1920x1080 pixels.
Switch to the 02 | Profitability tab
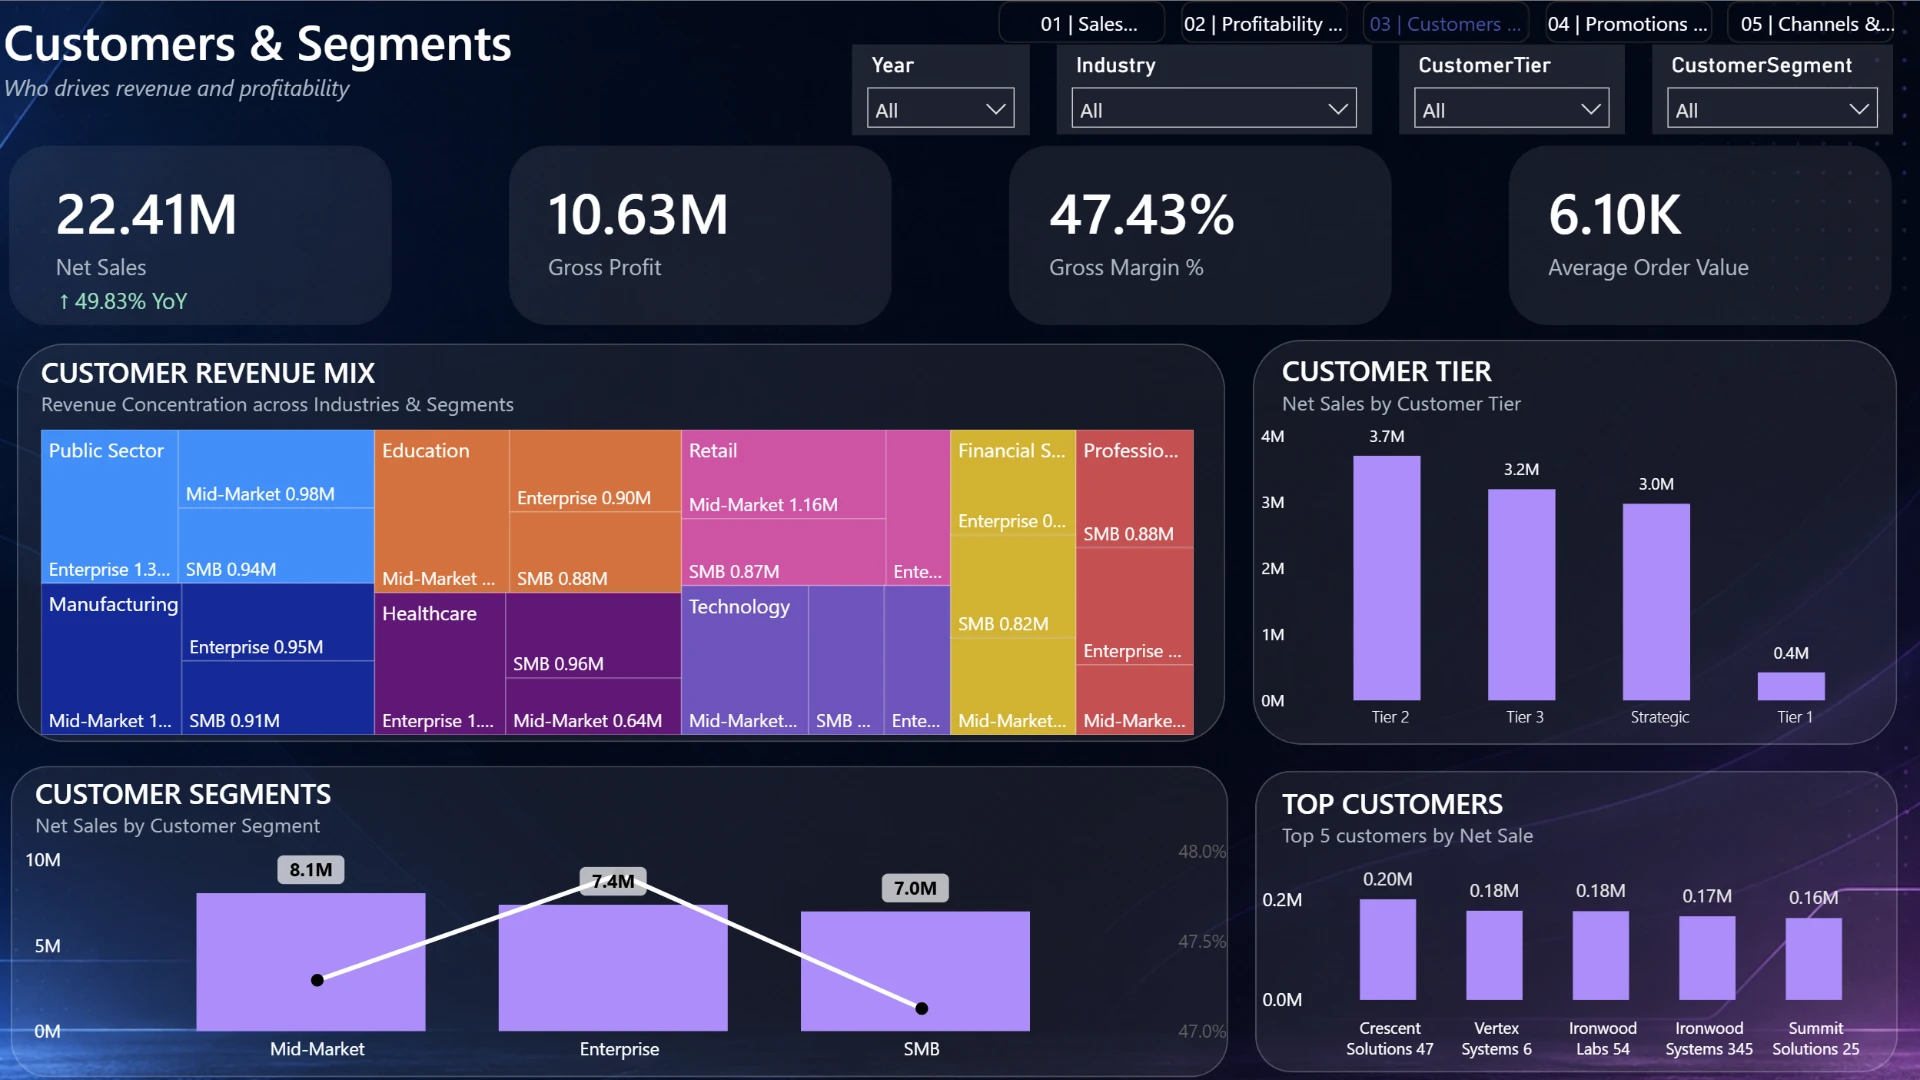(1263, 24)
